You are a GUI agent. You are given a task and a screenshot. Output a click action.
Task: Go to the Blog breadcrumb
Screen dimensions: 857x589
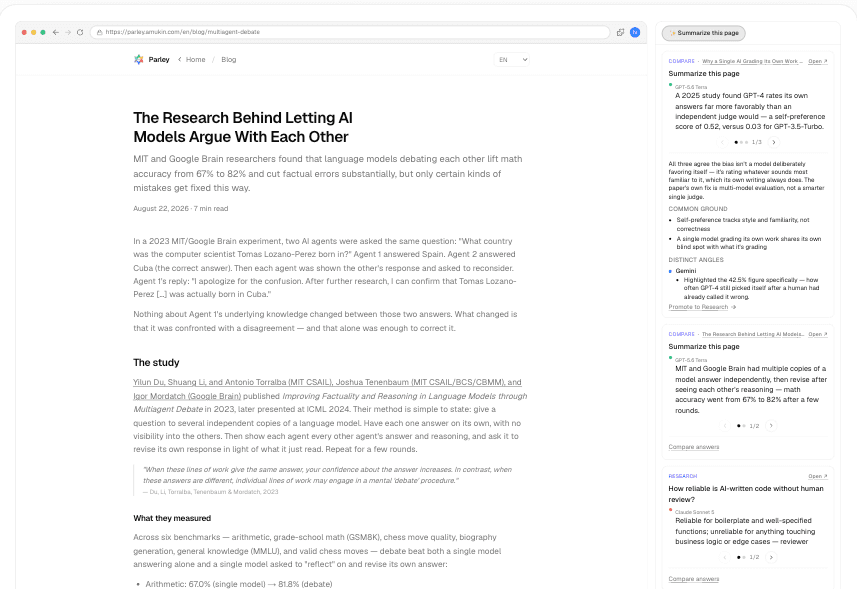pyautogui.click(x=228, y=60)
